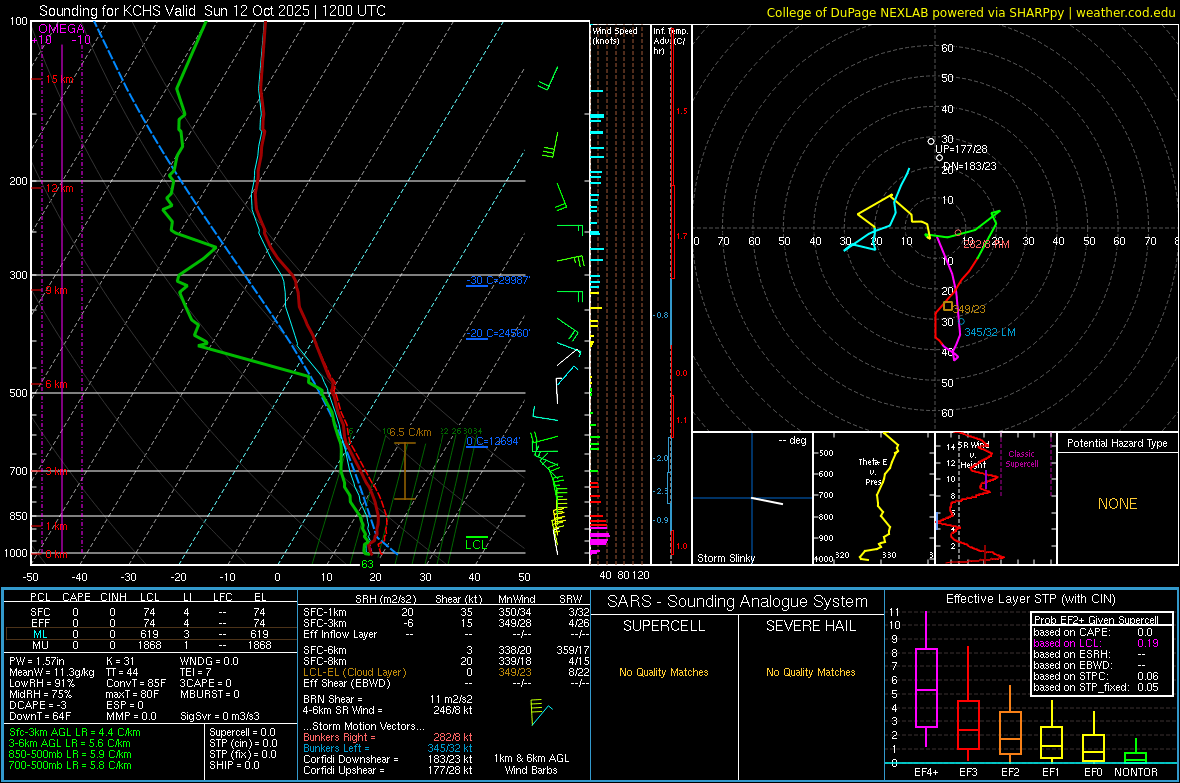The height and width of the screenshot is (783, 1180).
Task: Click the Inf. Temp. Adv. header
Action: [670, 41]
